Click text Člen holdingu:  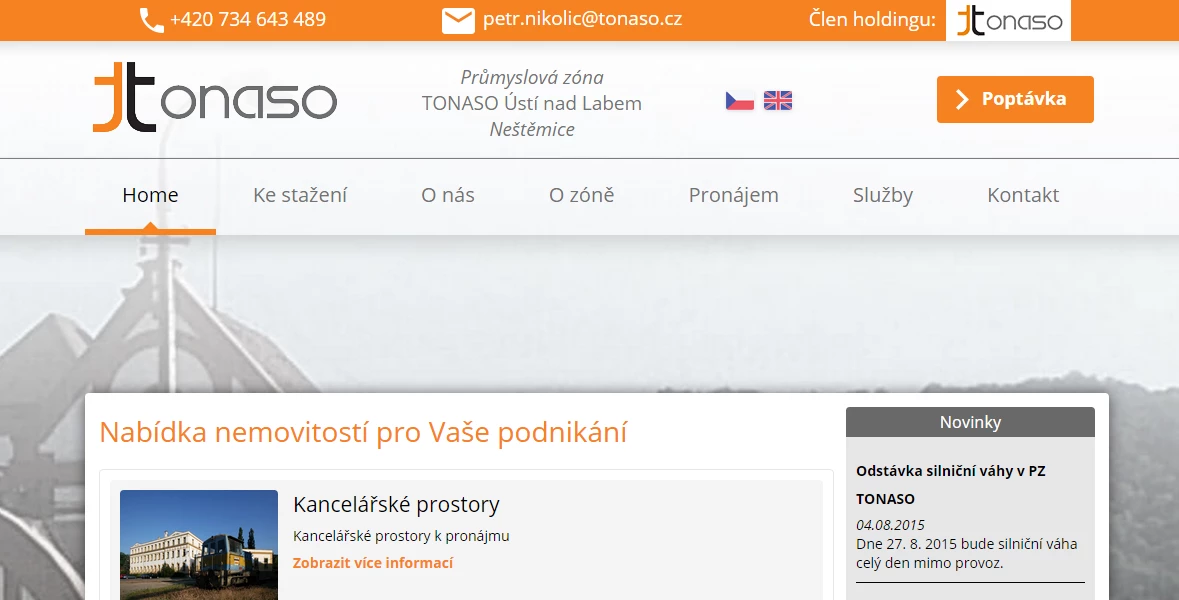pos(872,19)
